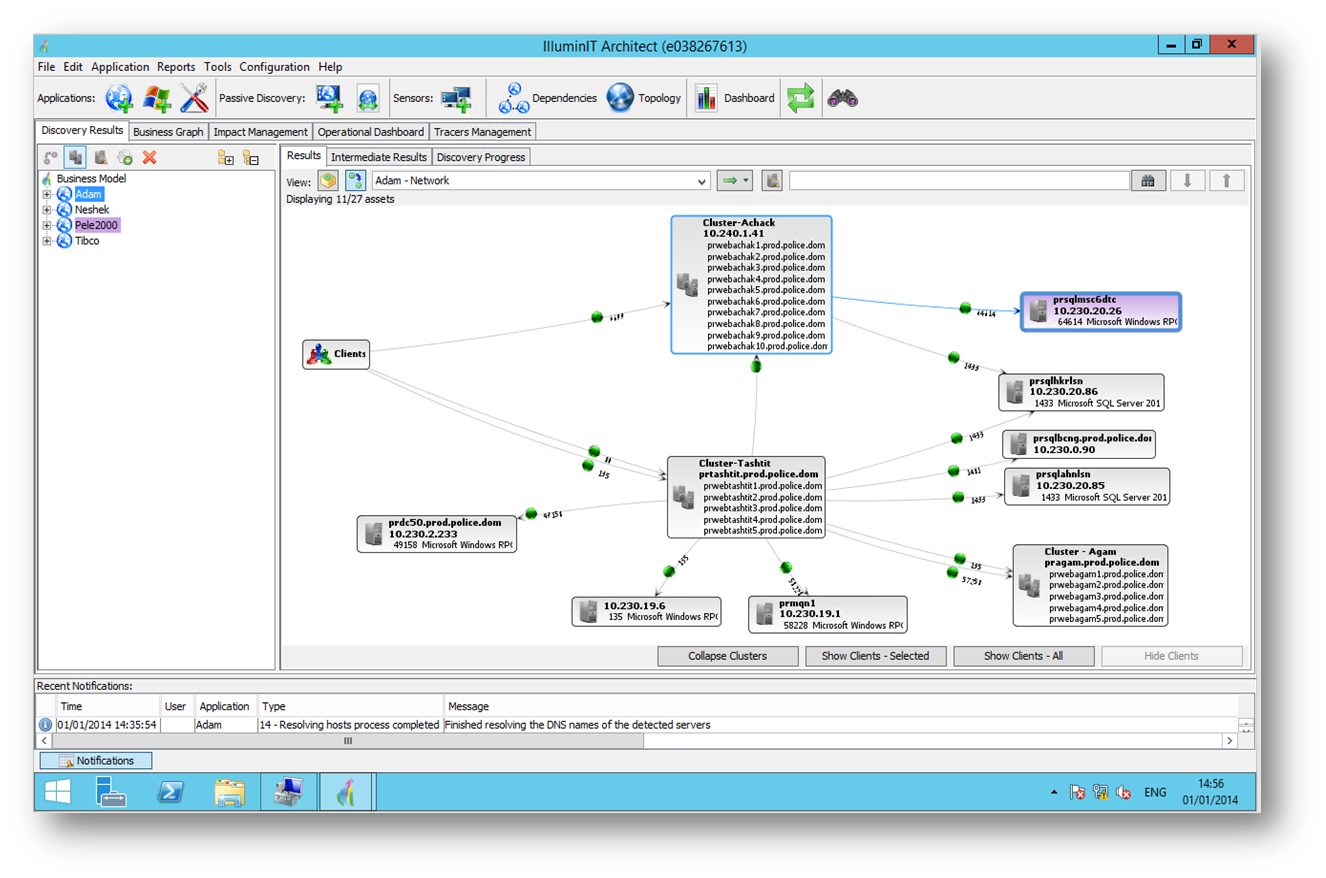
Task: Switch to the Impact Management tab
Action: [x=260, y=132]
